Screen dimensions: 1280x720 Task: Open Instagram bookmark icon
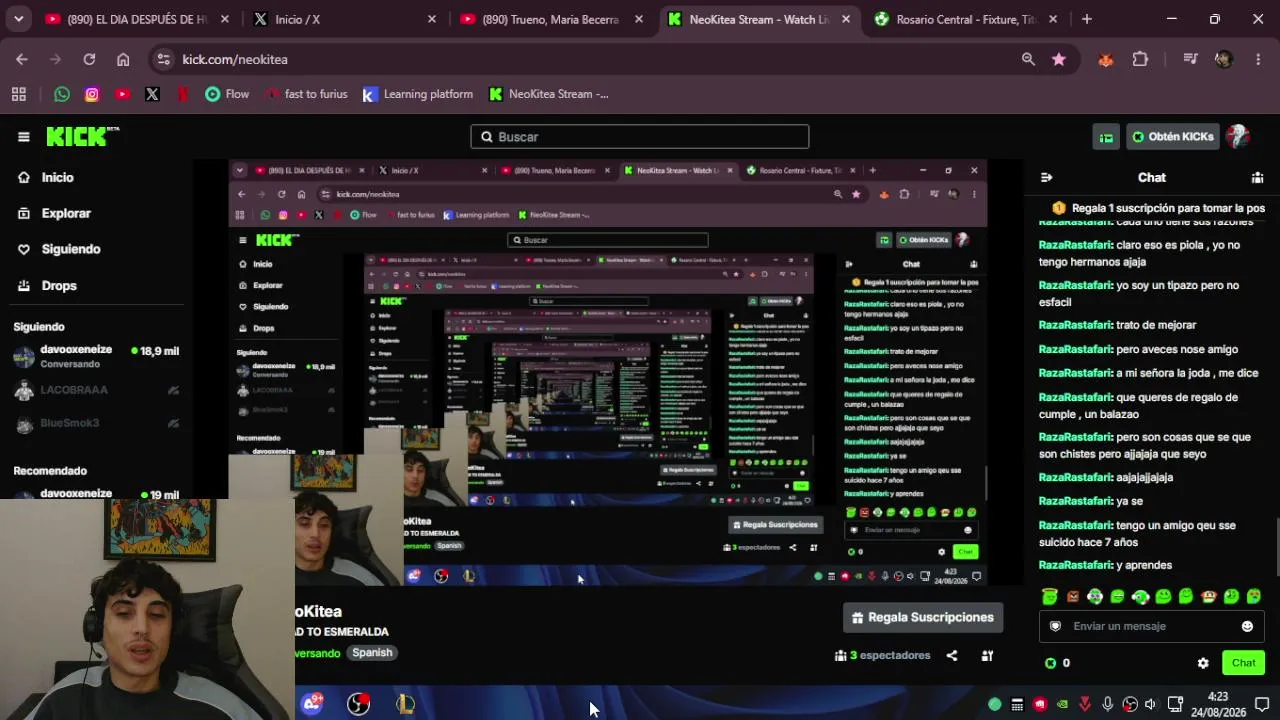[x=92, y=94]
